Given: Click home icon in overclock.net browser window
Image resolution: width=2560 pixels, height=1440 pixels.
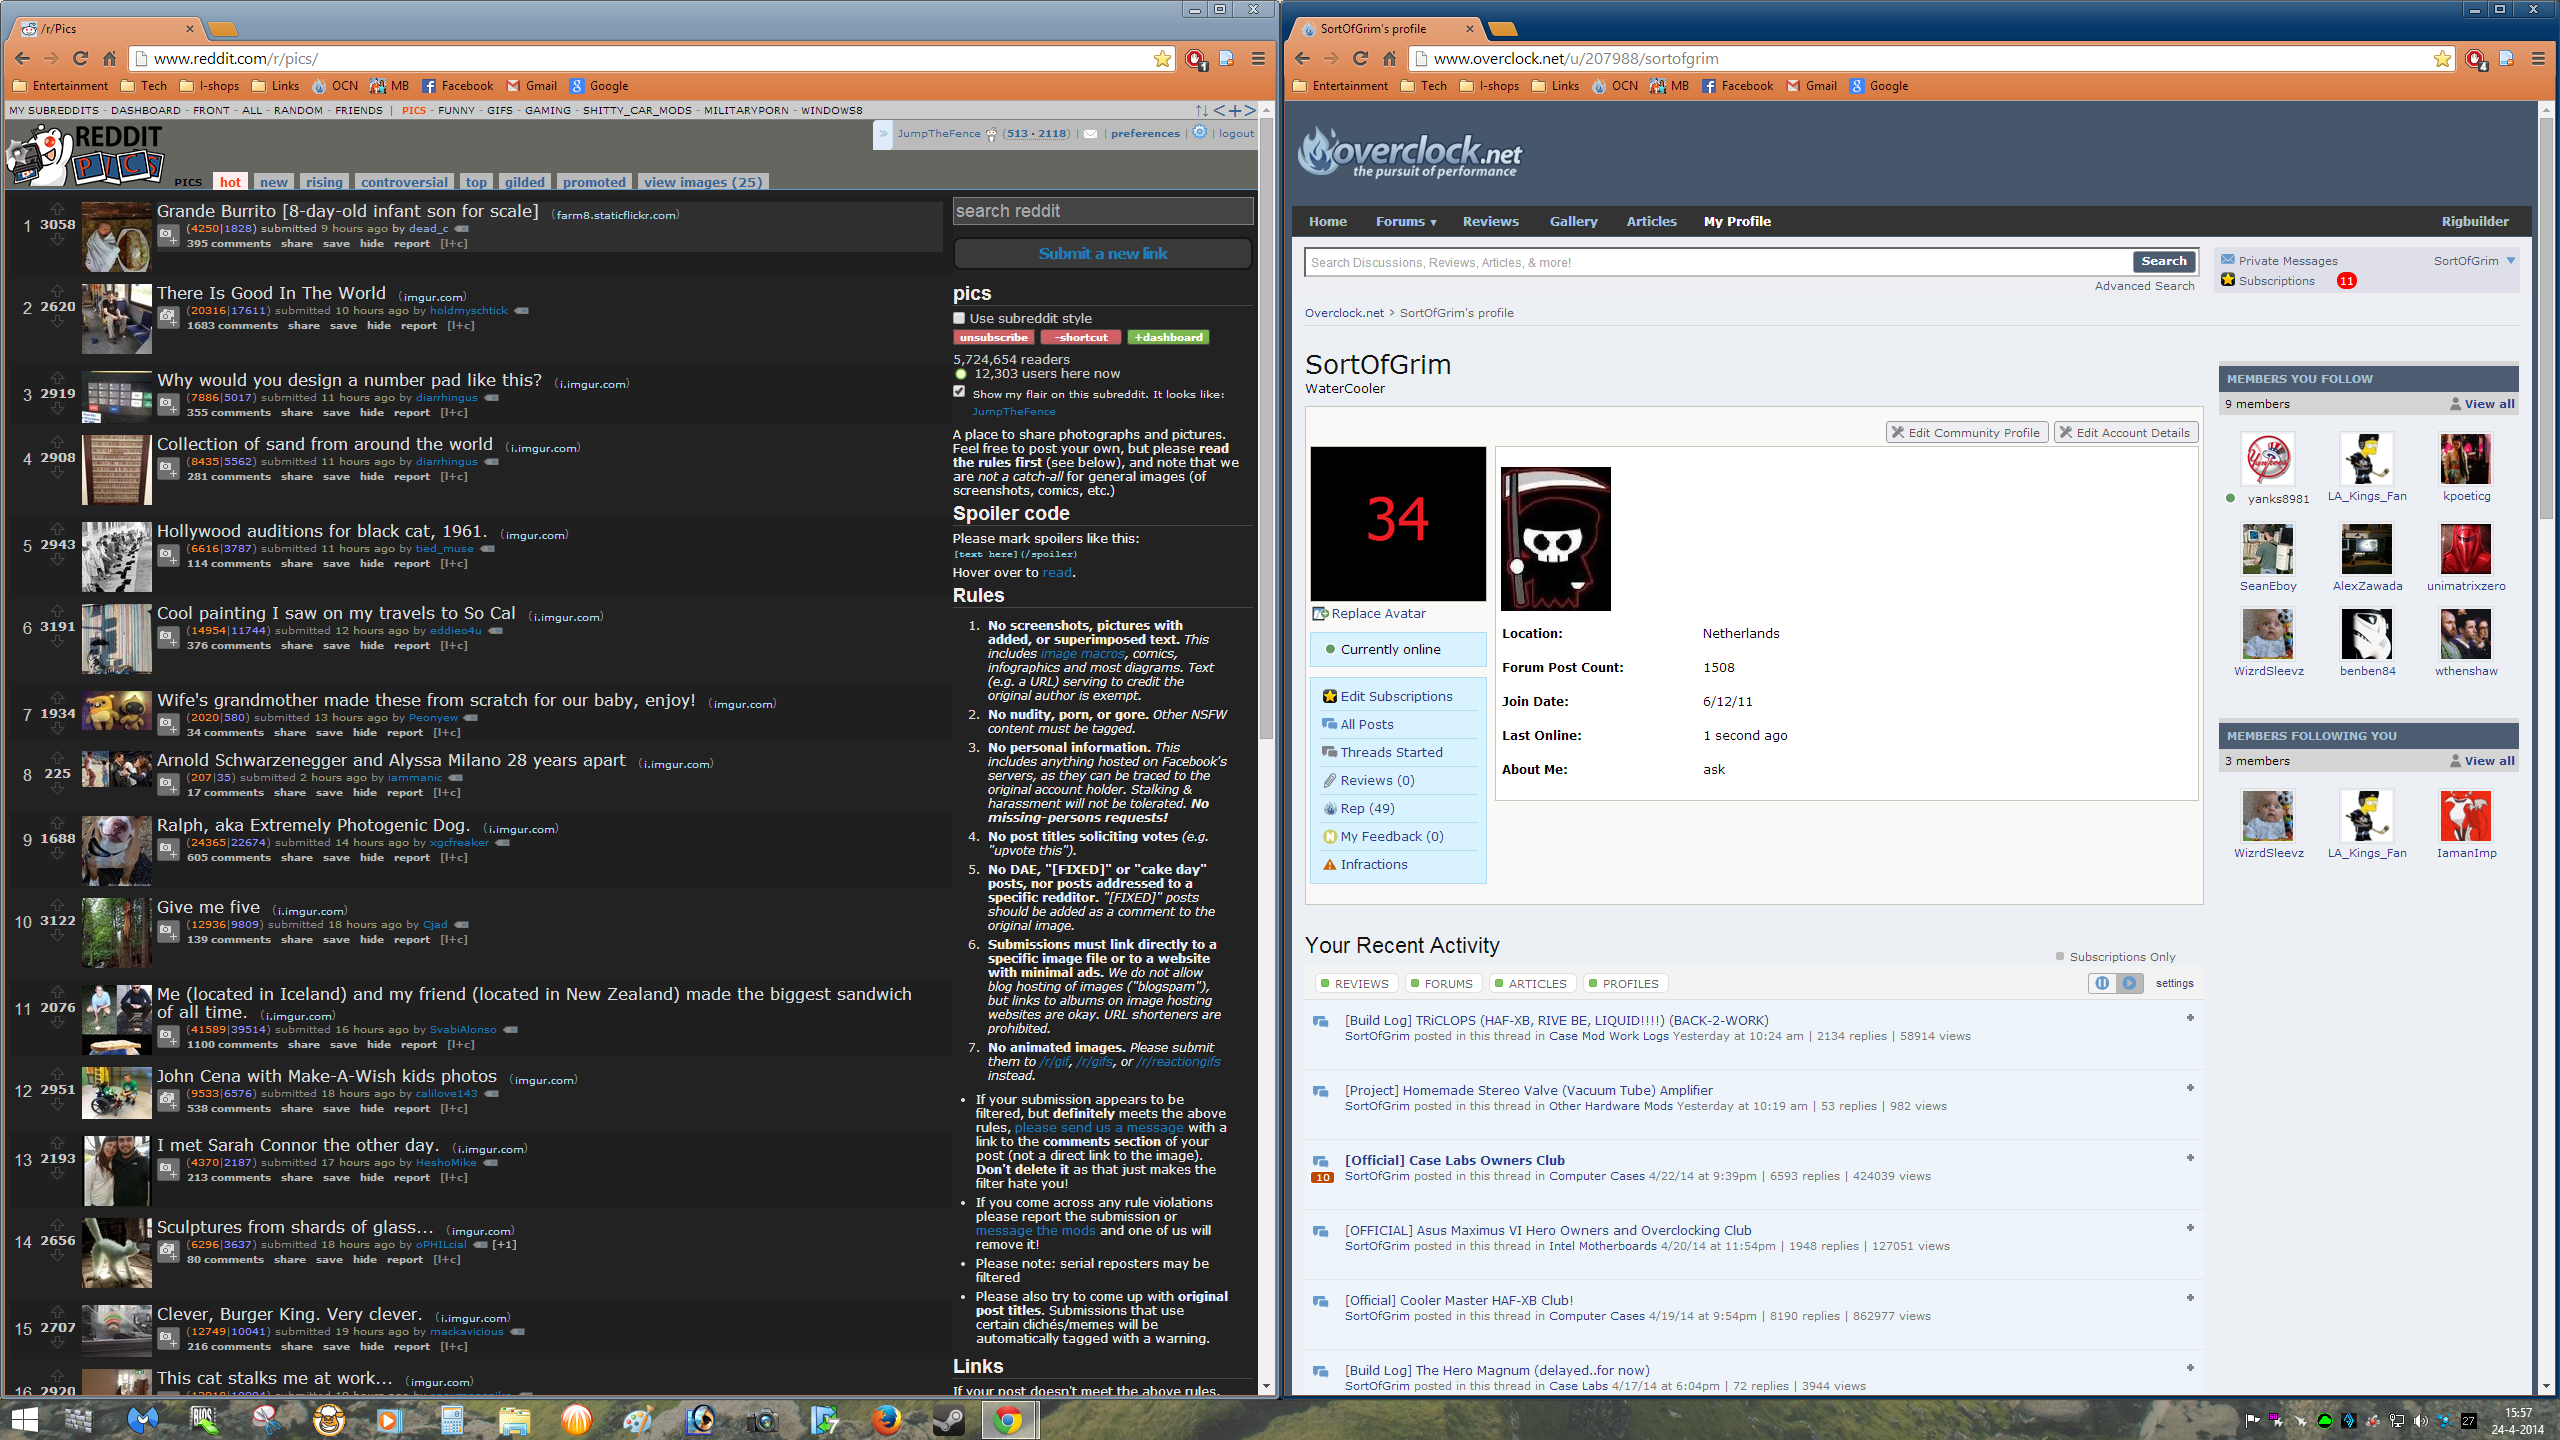Looking at the screenshot, I should (x=1389, y=58).
